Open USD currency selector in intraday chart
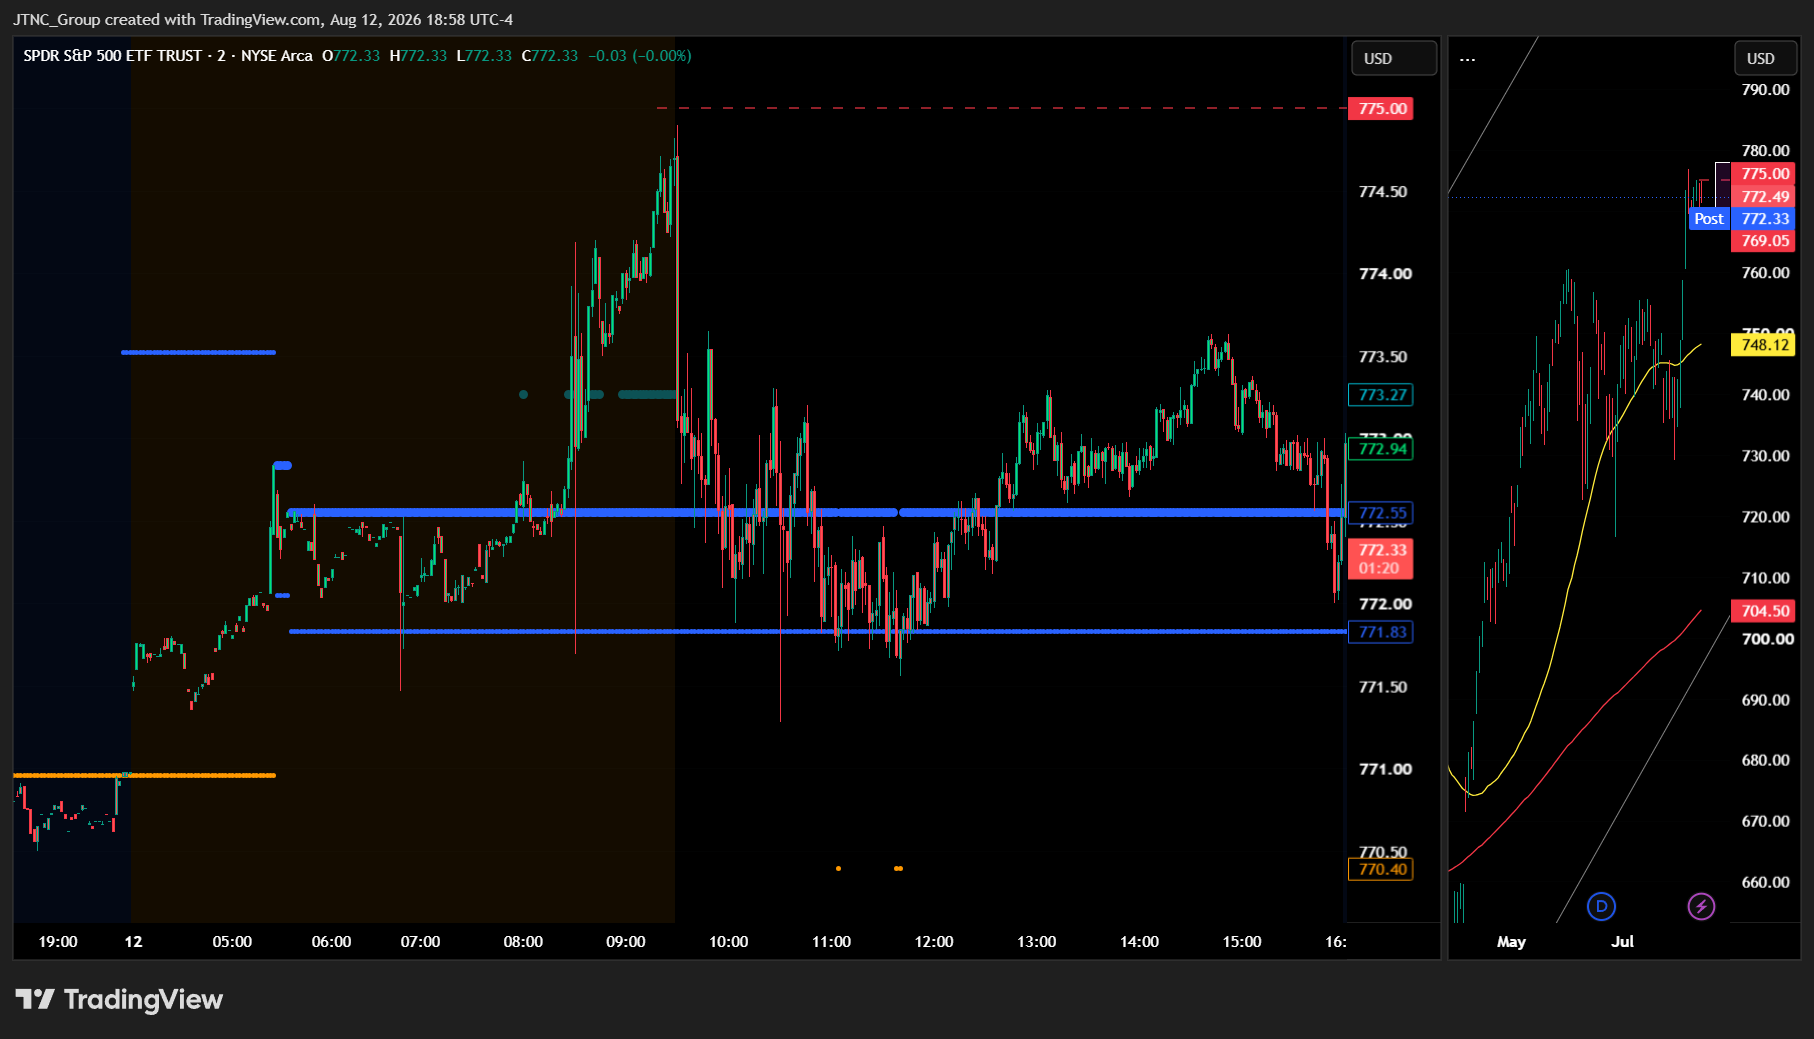This screenshot has width=1814, height=1039. point(1393,58)
